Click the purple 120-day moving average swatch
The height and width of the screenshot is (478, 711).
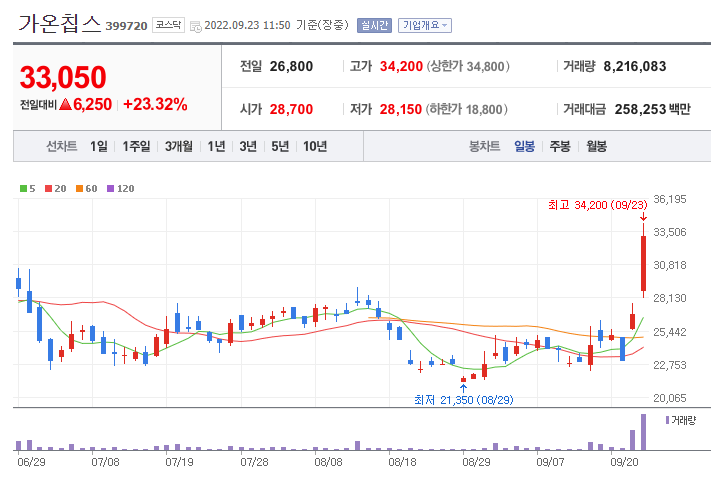[x=111, y=189]
